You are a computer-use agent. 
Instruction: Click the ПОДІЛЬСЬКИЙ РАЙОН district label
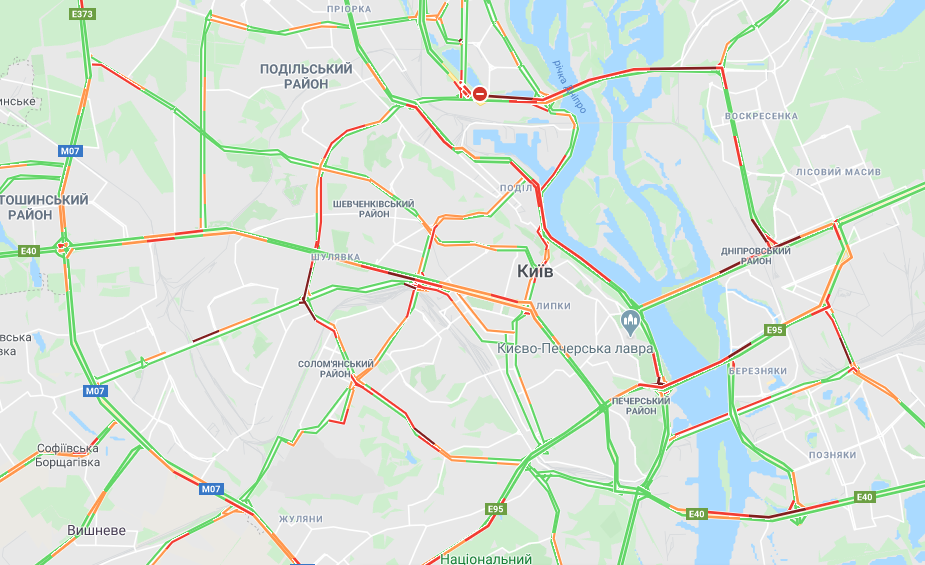click(306, 76)
